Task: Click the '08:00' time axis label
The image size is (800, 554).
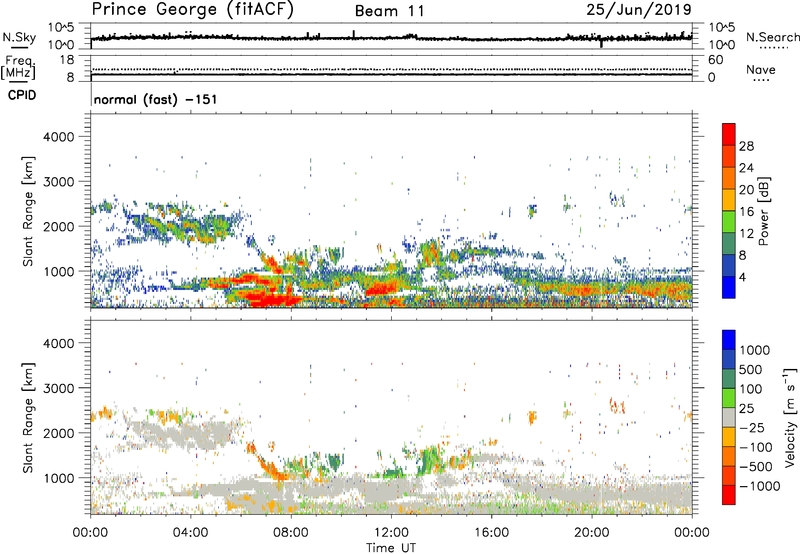Action: 291,533
